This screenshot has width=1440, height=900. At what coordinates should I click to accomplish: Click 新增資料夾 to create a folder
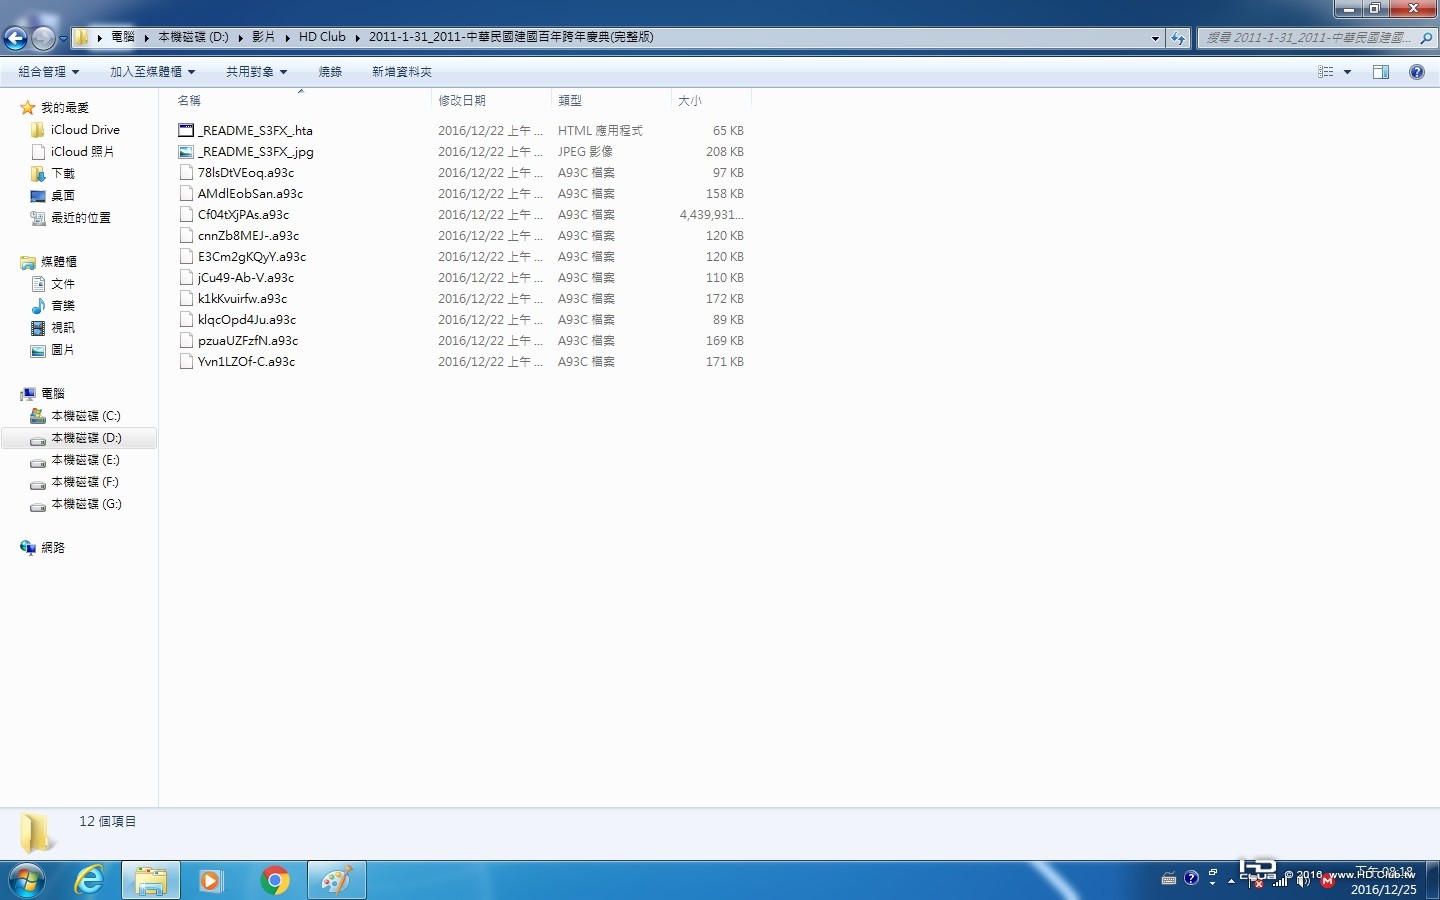(402, 72)
